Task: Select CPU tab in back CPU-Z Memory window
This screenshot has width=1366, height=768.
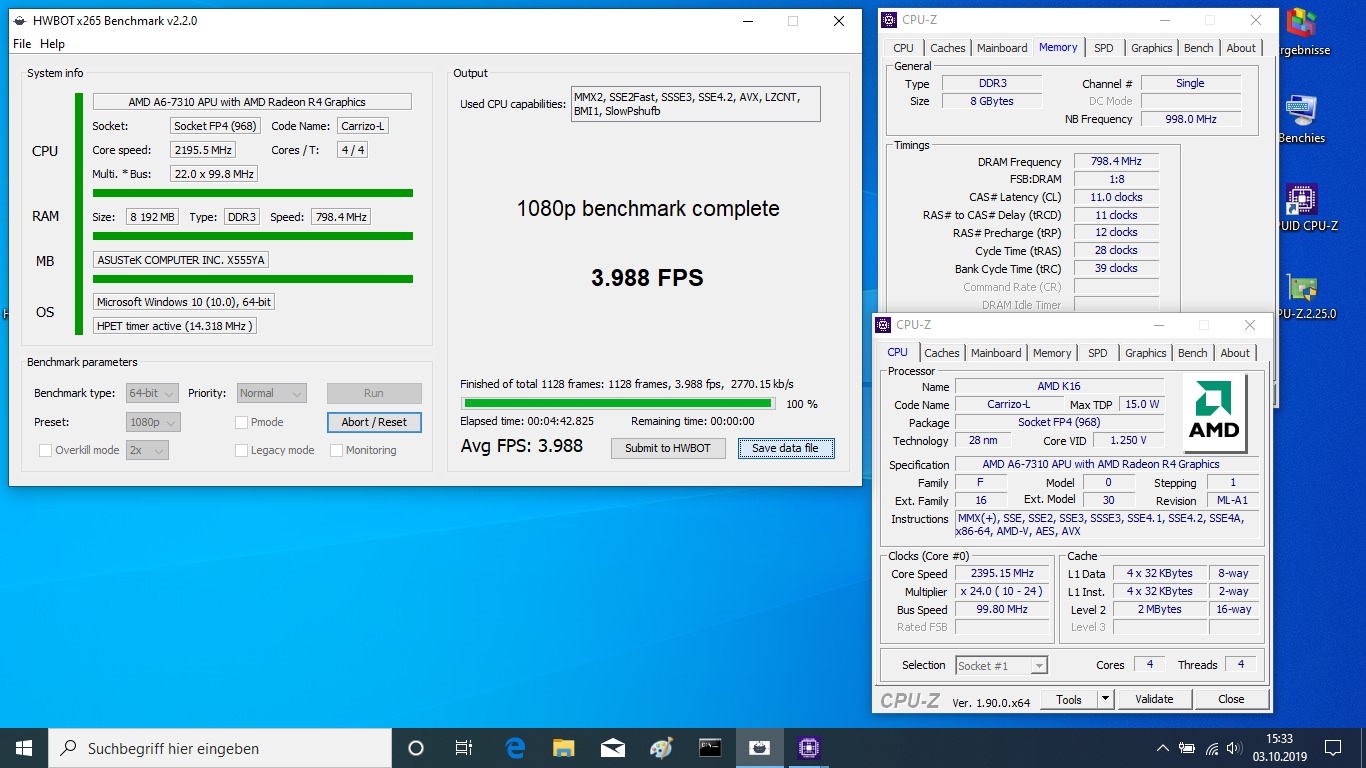Action: click(x=904, y=48)
